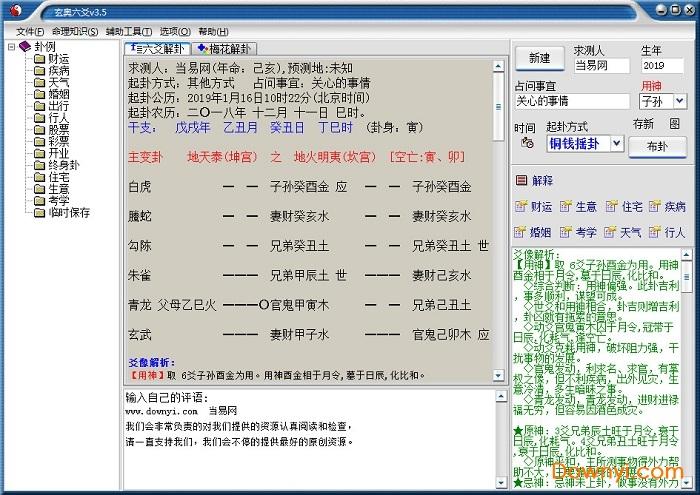Click the hexagram panel scrollbar thumb
The image size is (700, 495).
(498, 106)
